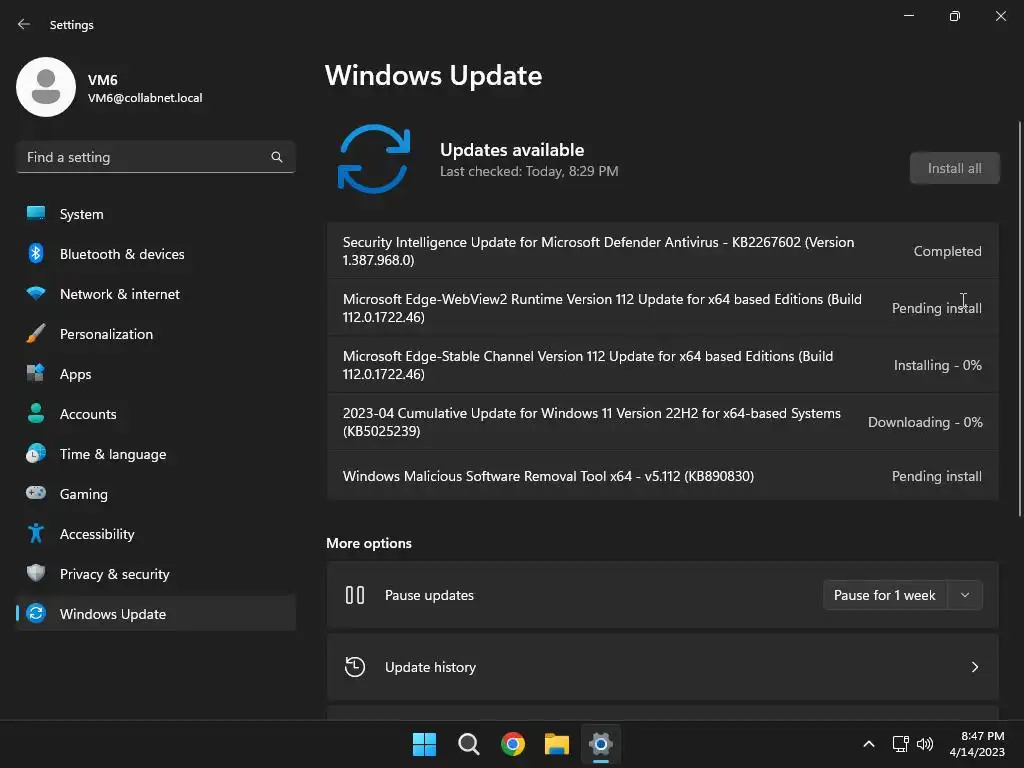
Task: Open Accessibility settings label
Action: tap(97, 534)
